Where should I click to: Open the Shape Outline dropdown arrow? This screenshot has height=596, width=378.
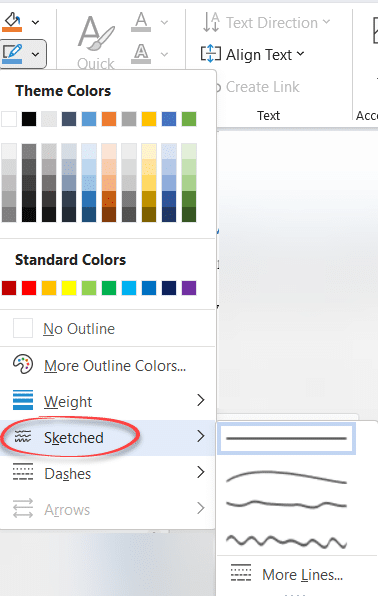(x=35, y=54)
